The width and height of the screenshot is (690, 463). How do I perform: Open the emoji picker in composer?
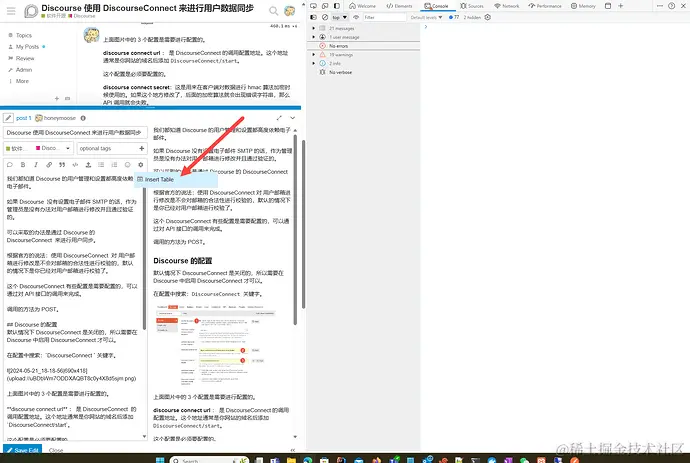pyautogui.click(x=128, y=165)
